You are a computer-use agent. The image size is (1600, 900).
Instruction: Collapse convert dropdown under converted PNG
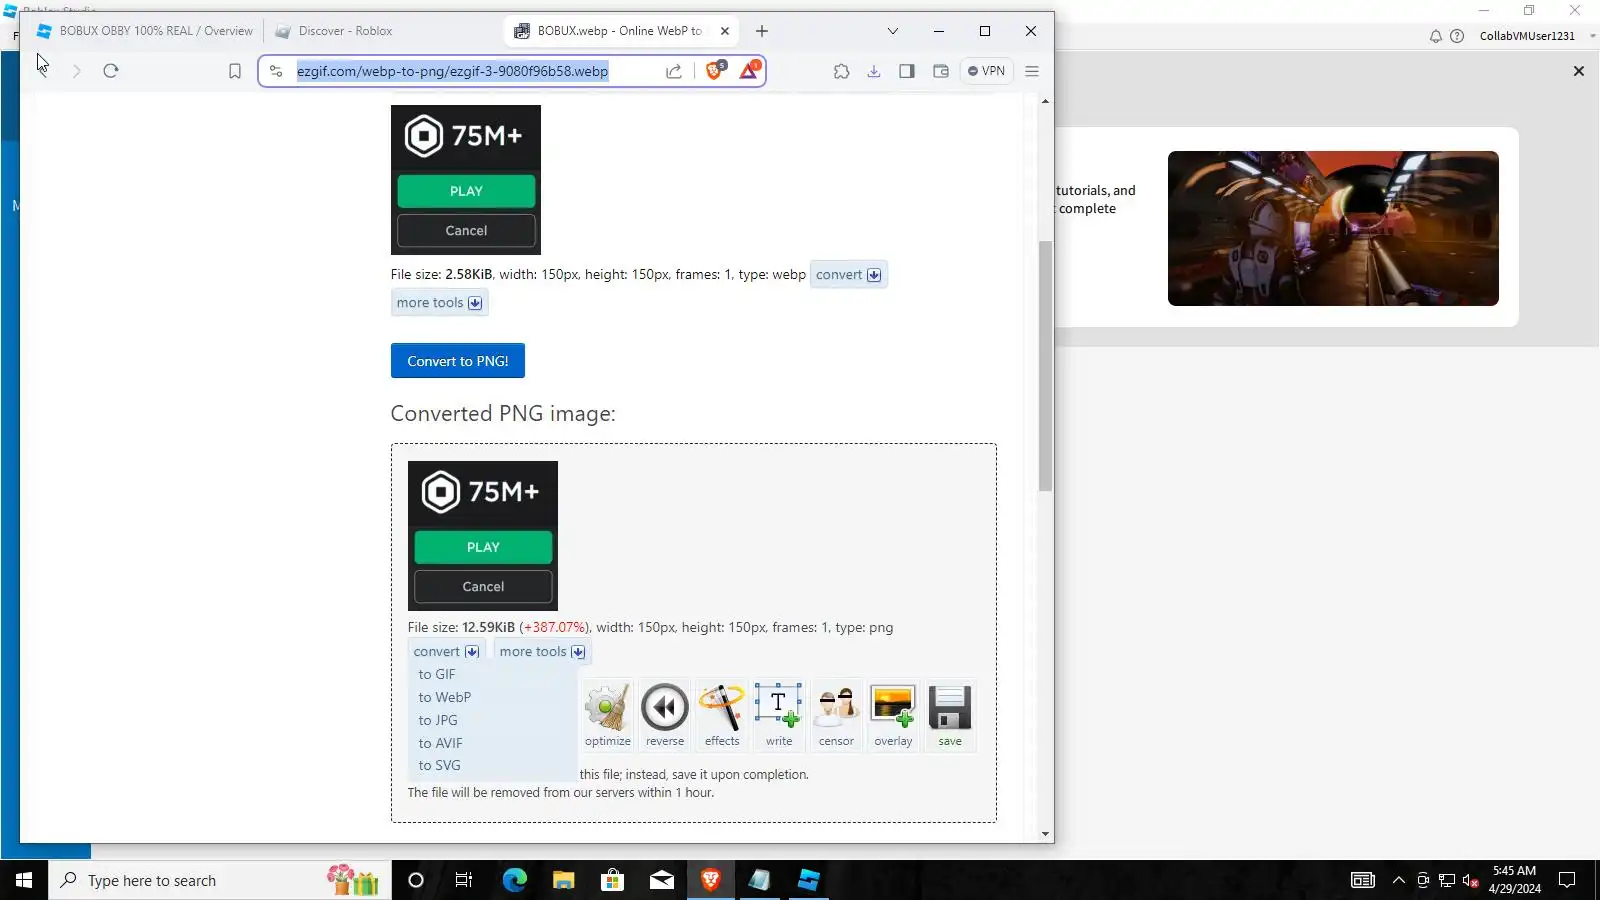point(446,652)
